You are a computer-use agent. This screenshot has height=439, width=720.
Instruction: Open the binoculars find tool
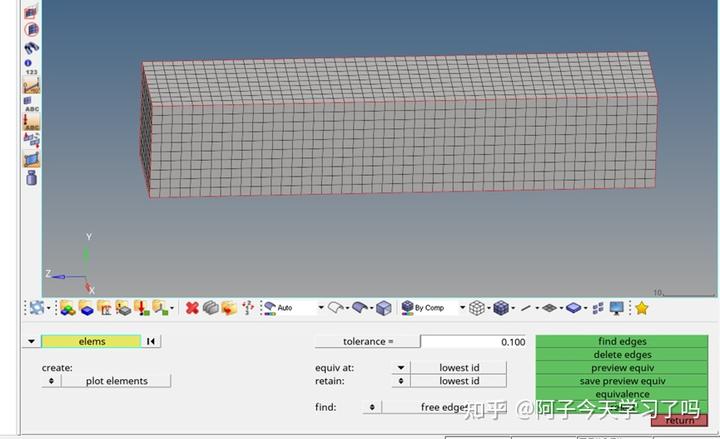click(x=31, y=48)
